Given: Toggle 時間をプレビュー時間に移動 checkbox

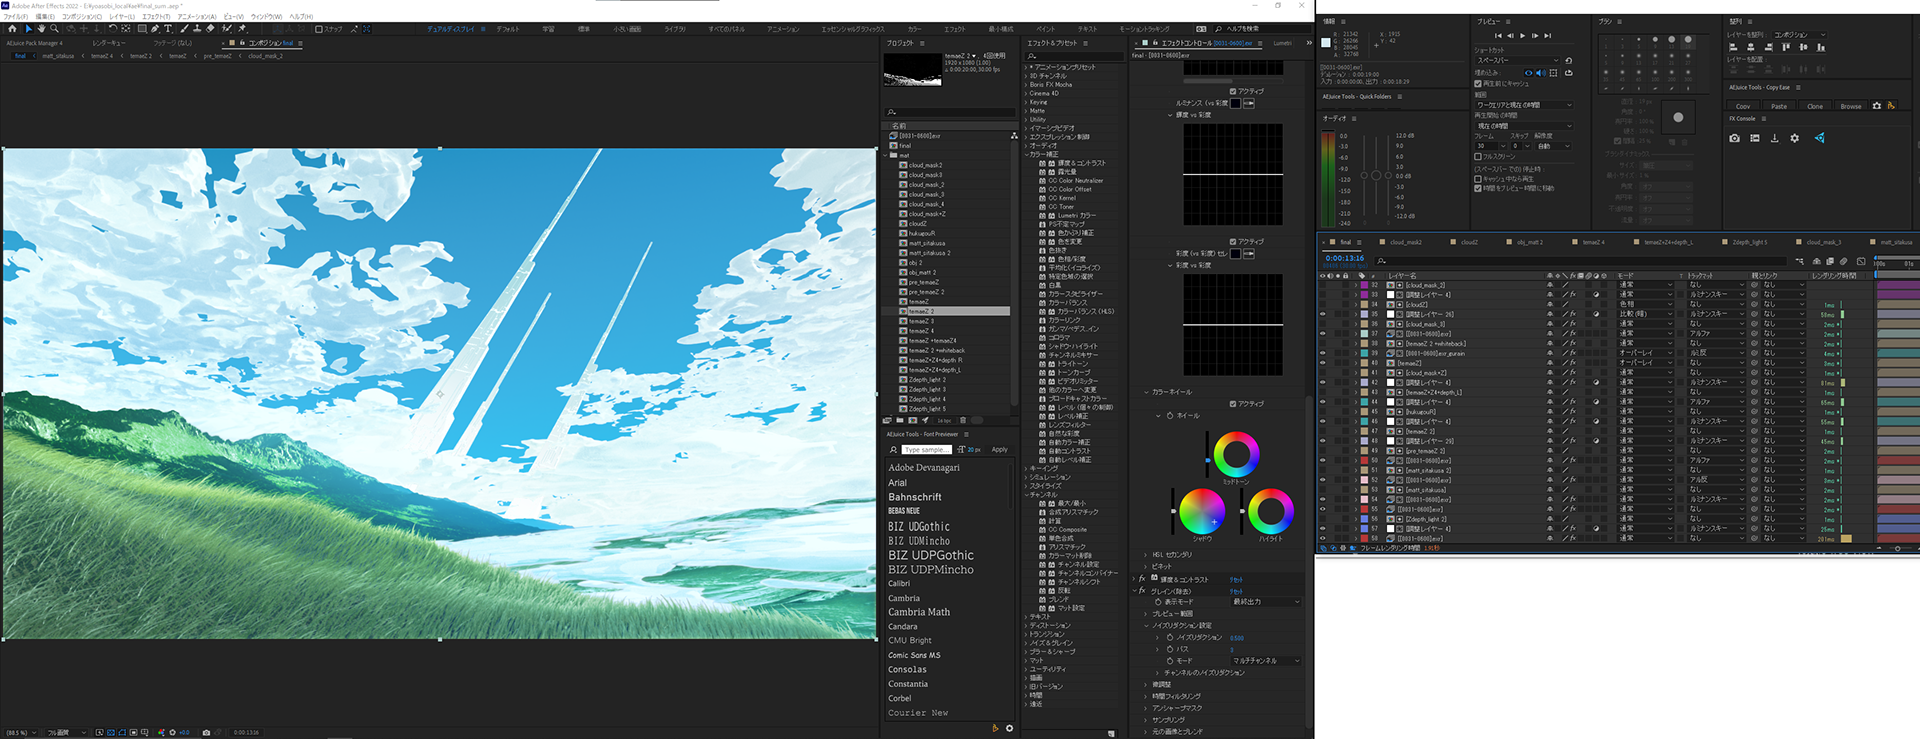Looking at the screenshot, I should [x=1478, y=188].
